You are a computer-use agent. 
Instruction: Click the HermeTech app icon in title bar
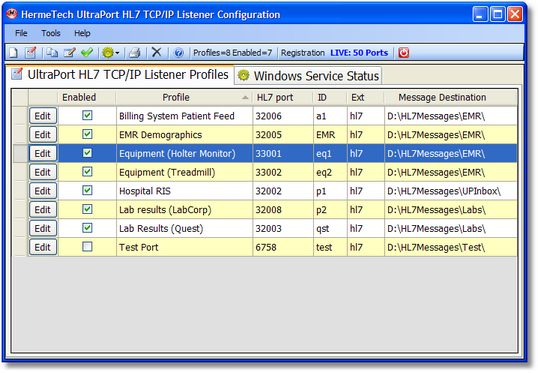tap(12, 14)
